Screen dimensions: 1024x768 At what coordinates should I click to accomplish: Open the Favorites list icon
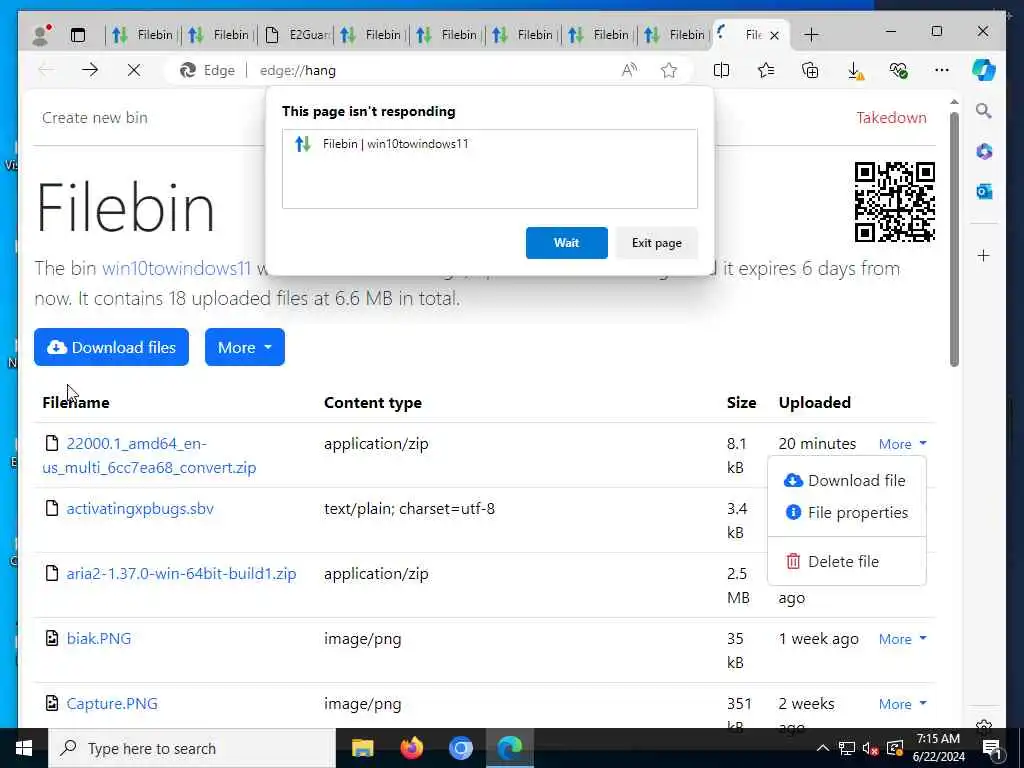pyautogui.click(x=766, y=70)
